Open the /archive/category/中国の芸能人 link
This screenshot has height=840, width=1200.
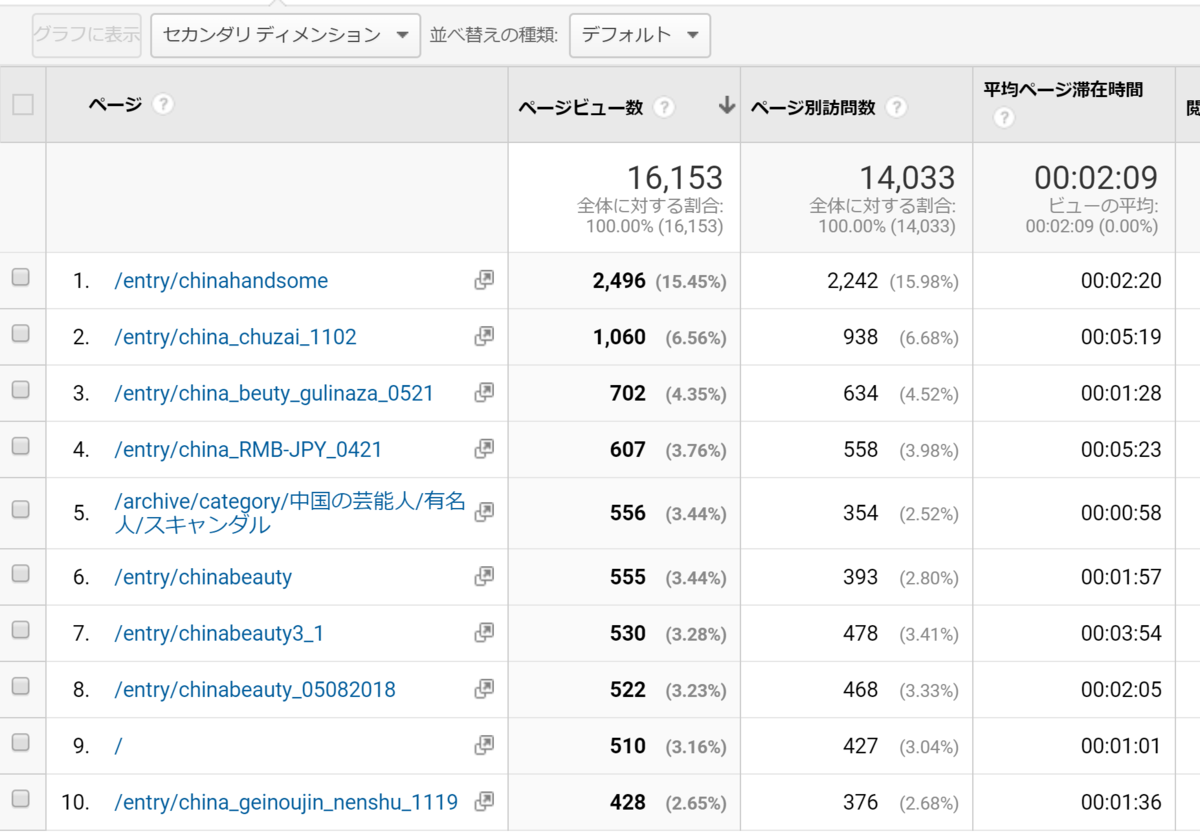coord(290,513)
